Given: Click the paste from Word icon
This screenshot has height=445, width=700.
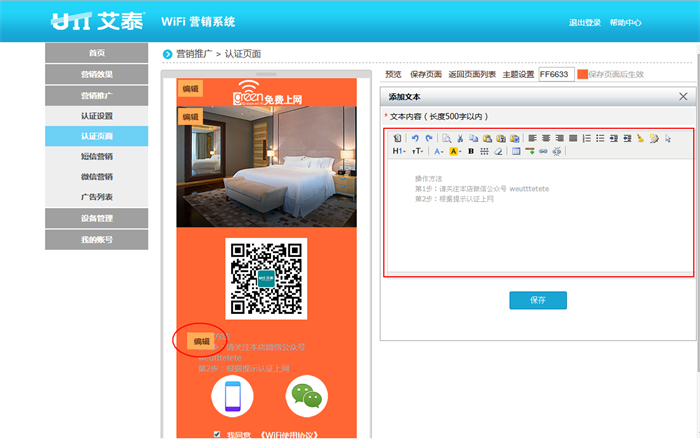Looking at the screenshot, I should 515,138.
